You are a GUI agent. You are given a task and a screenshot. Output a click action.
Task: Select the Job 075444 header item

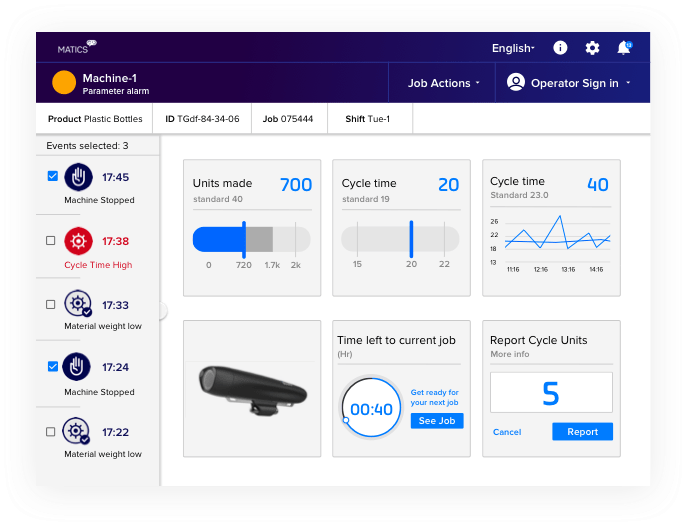click(x=288, y=119)
